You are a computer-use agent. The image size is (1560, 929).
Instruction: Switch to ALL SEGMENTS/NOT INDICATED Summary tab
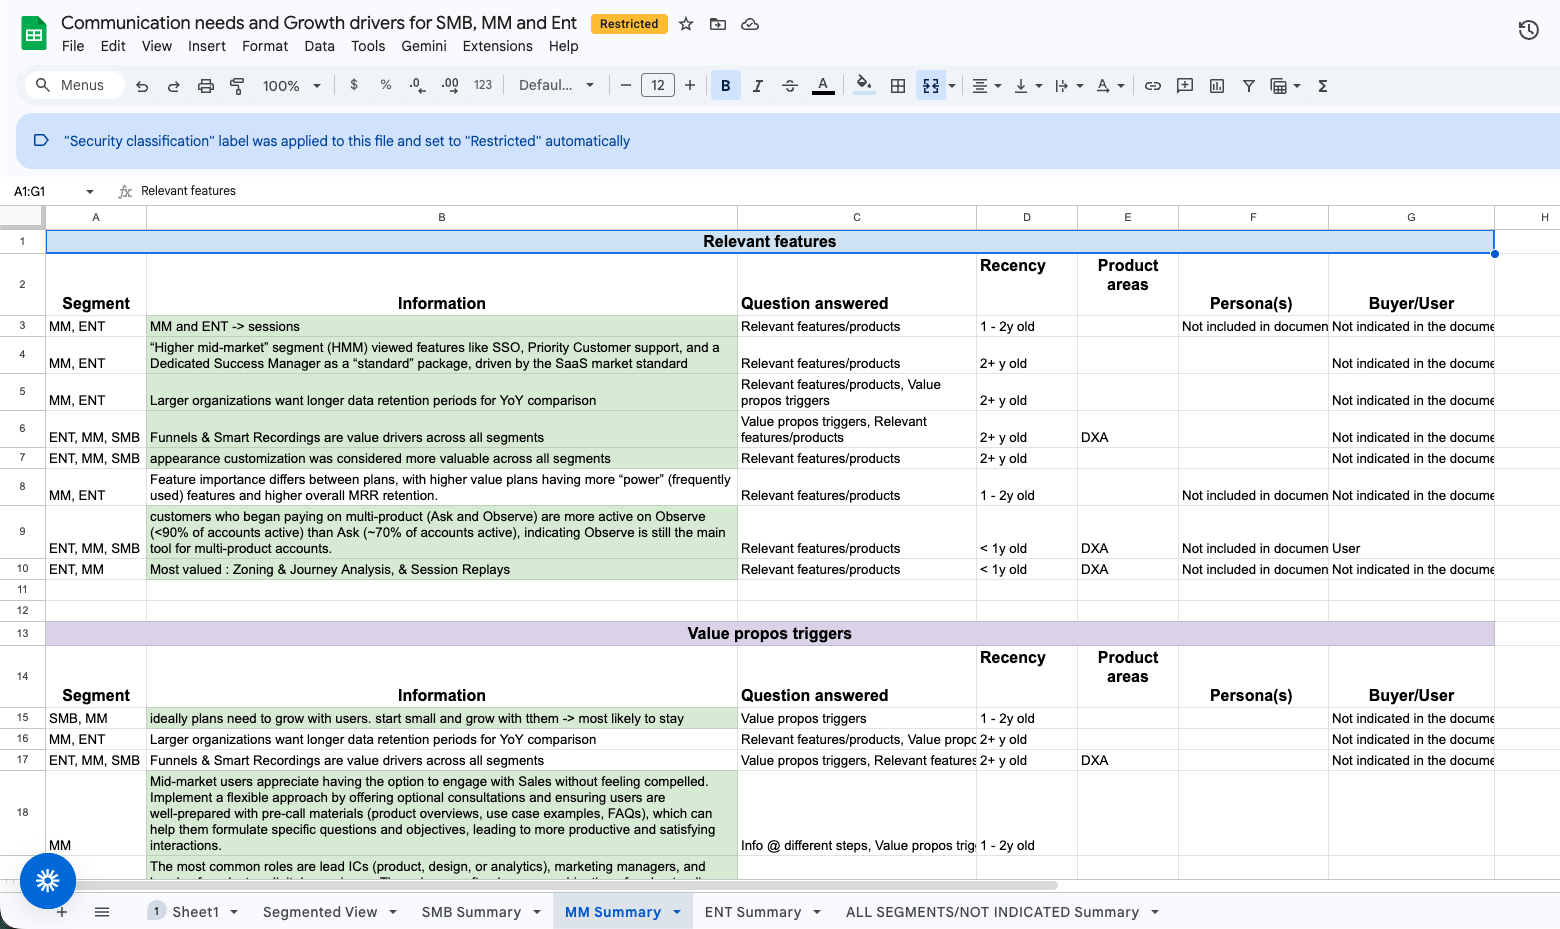tap(992, 912)
